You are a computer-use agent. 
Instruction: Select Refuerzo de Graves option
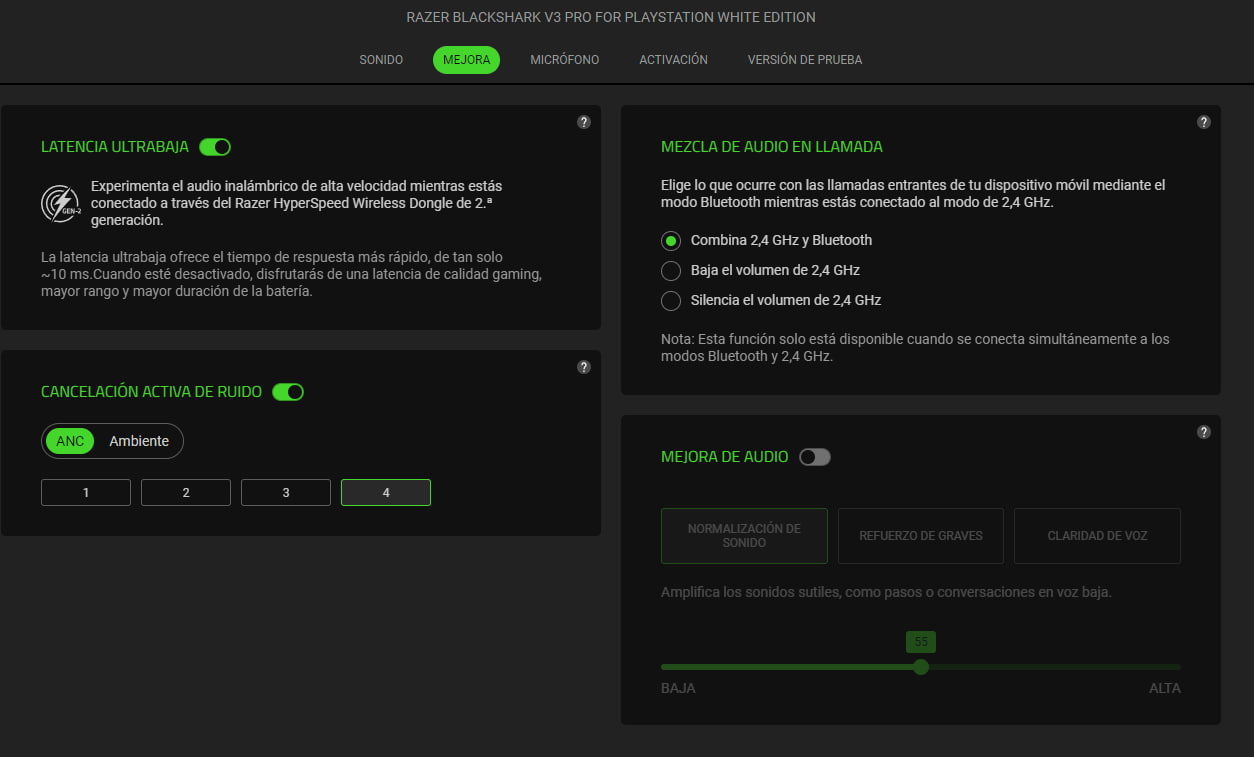click(x=921, y=536)
